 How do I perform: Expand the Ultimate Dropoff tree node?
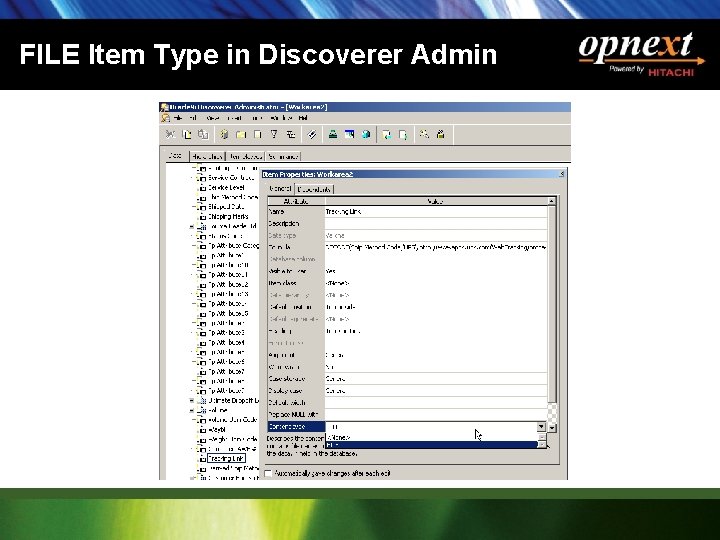(192, 401)
